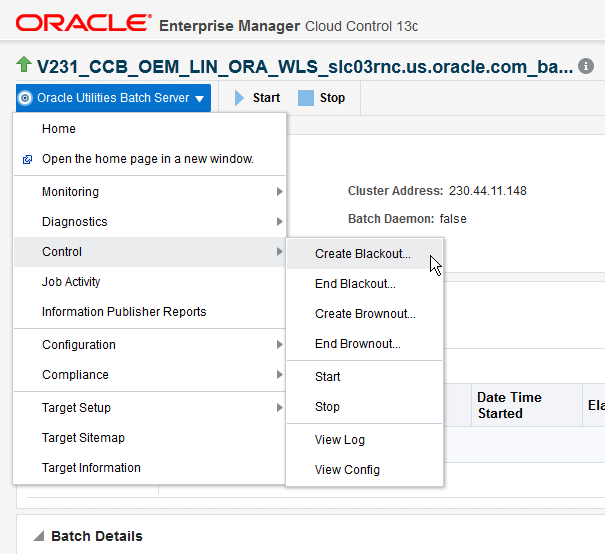Choose View Config in the Control submenu

[365, 470]
